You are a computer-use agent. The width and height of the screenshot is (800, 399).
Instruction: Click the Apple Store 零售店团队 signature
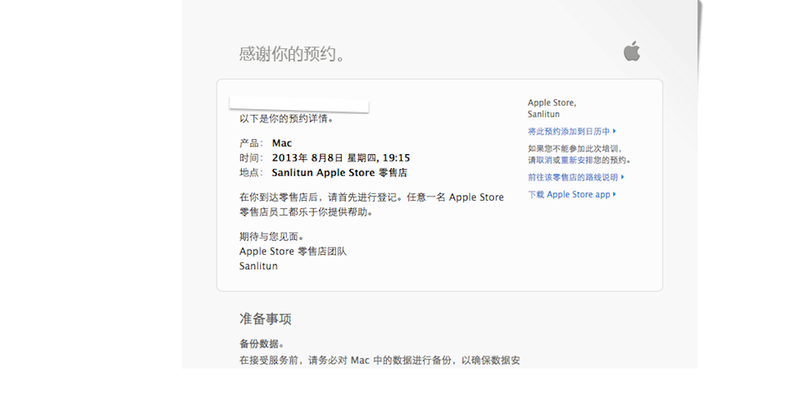[293, 252]
